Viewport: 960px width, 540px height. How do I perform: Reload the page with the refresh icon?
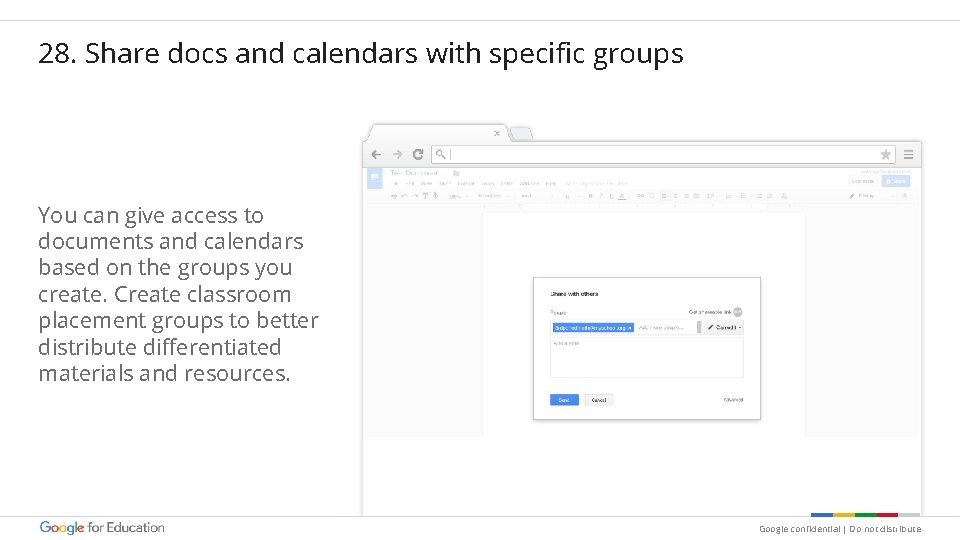(418, 155)
